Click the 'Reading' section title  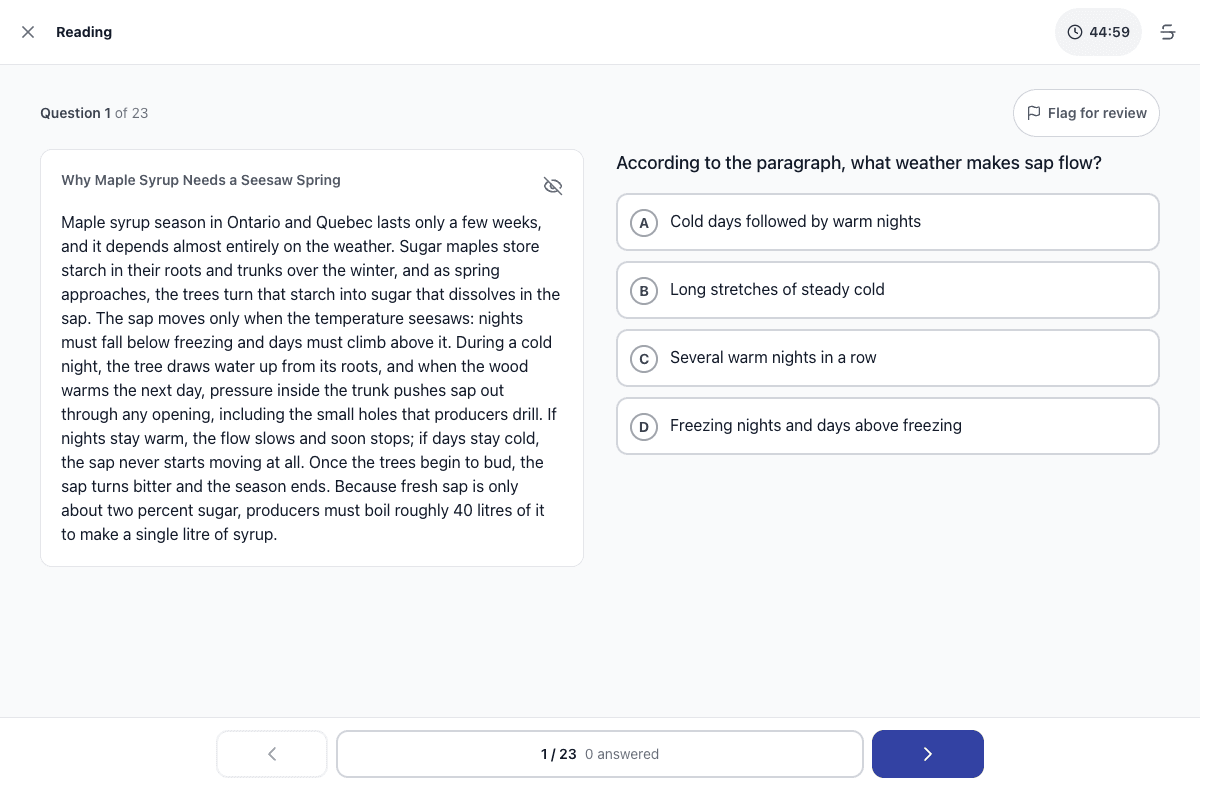coord(84,32)
